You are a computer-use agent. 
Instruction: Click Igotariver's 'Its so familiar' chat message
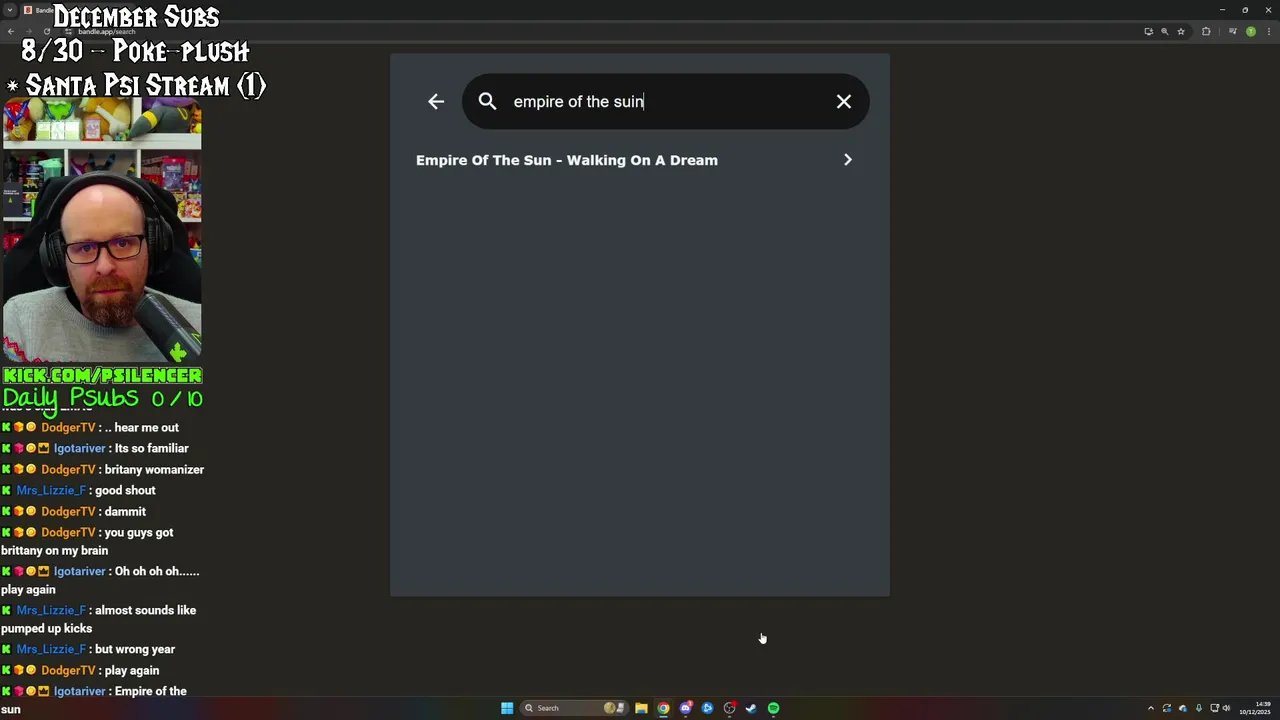[151, 448]
